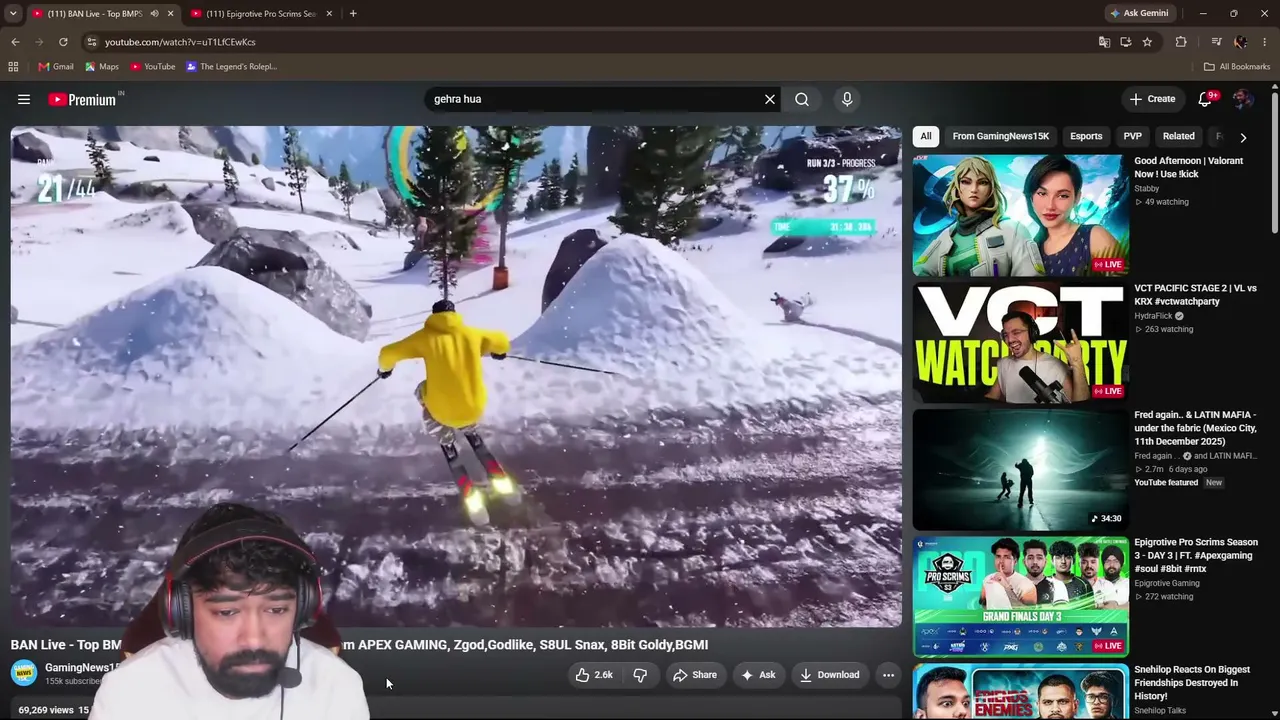The width and height of the screenshot is (1280, 720).
Task: Open VCT Watch Party live thumbnail
Action: [x=1020, y=342]
